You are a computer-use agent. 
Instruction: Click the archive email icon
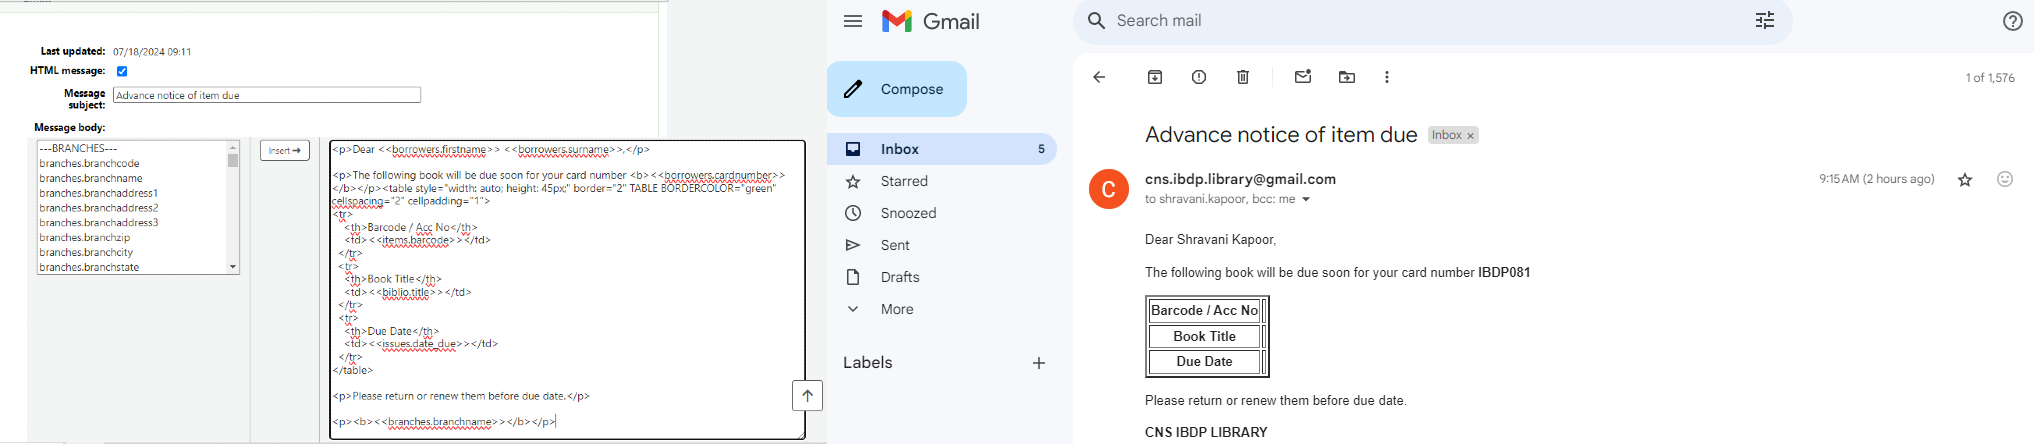pyautogui.click(x=1154, y=77)
